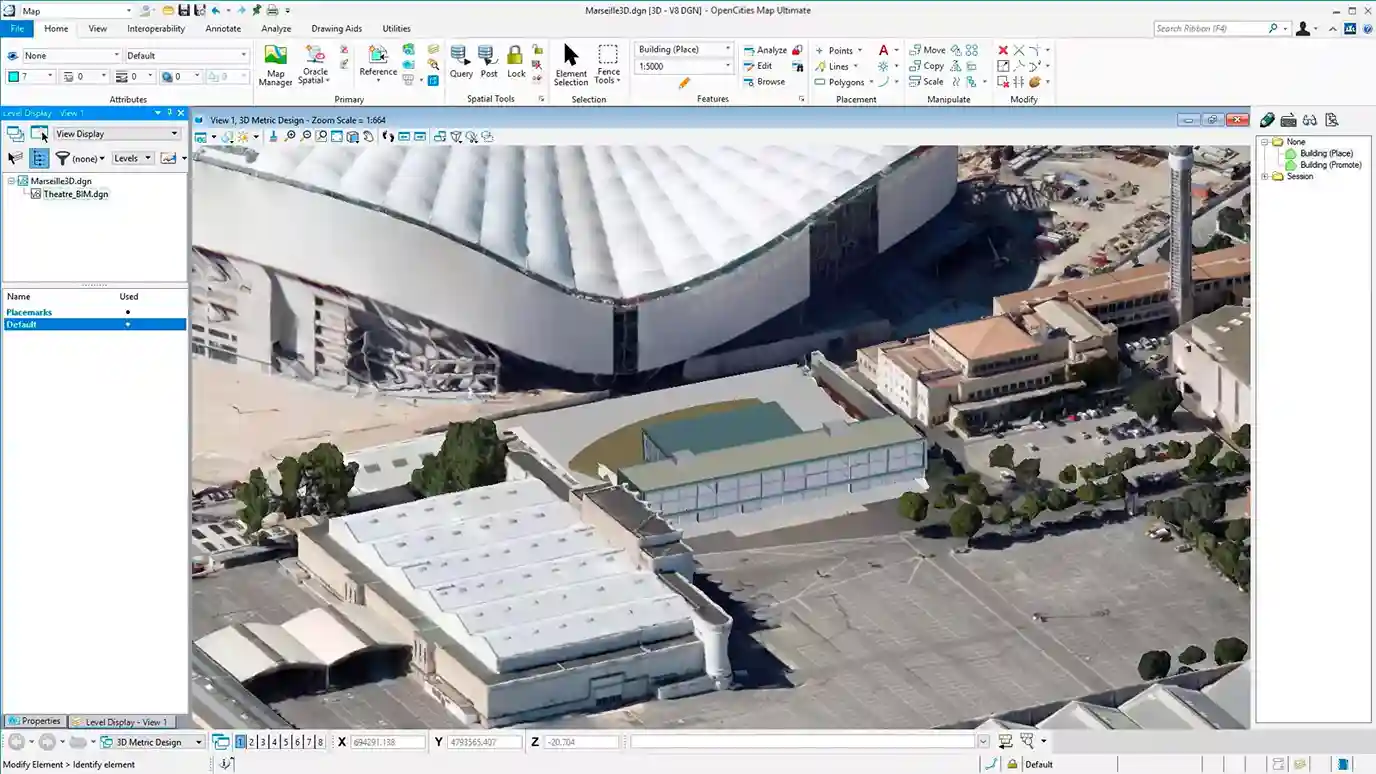Image resolution: width=1376 pixels, height=774 pixels.
Task: Click the AccuSnap icon in status bar
Action: 992,764
